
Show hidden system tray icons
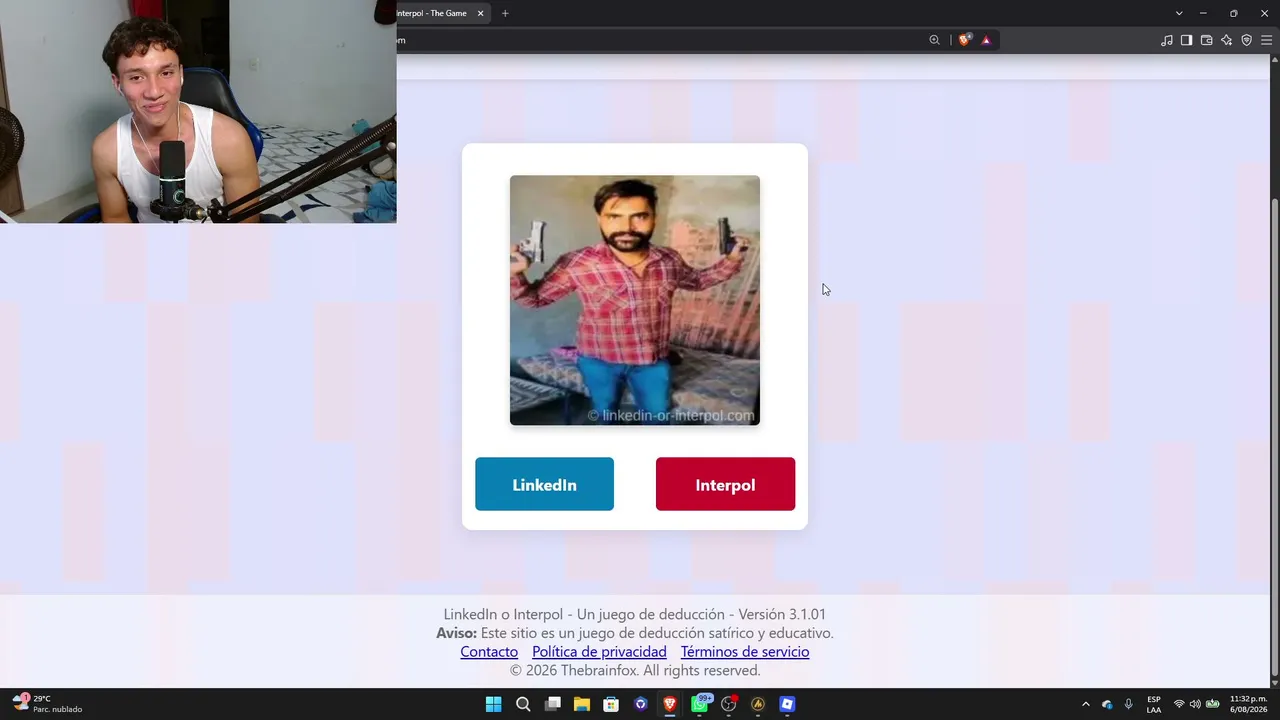1086,704
